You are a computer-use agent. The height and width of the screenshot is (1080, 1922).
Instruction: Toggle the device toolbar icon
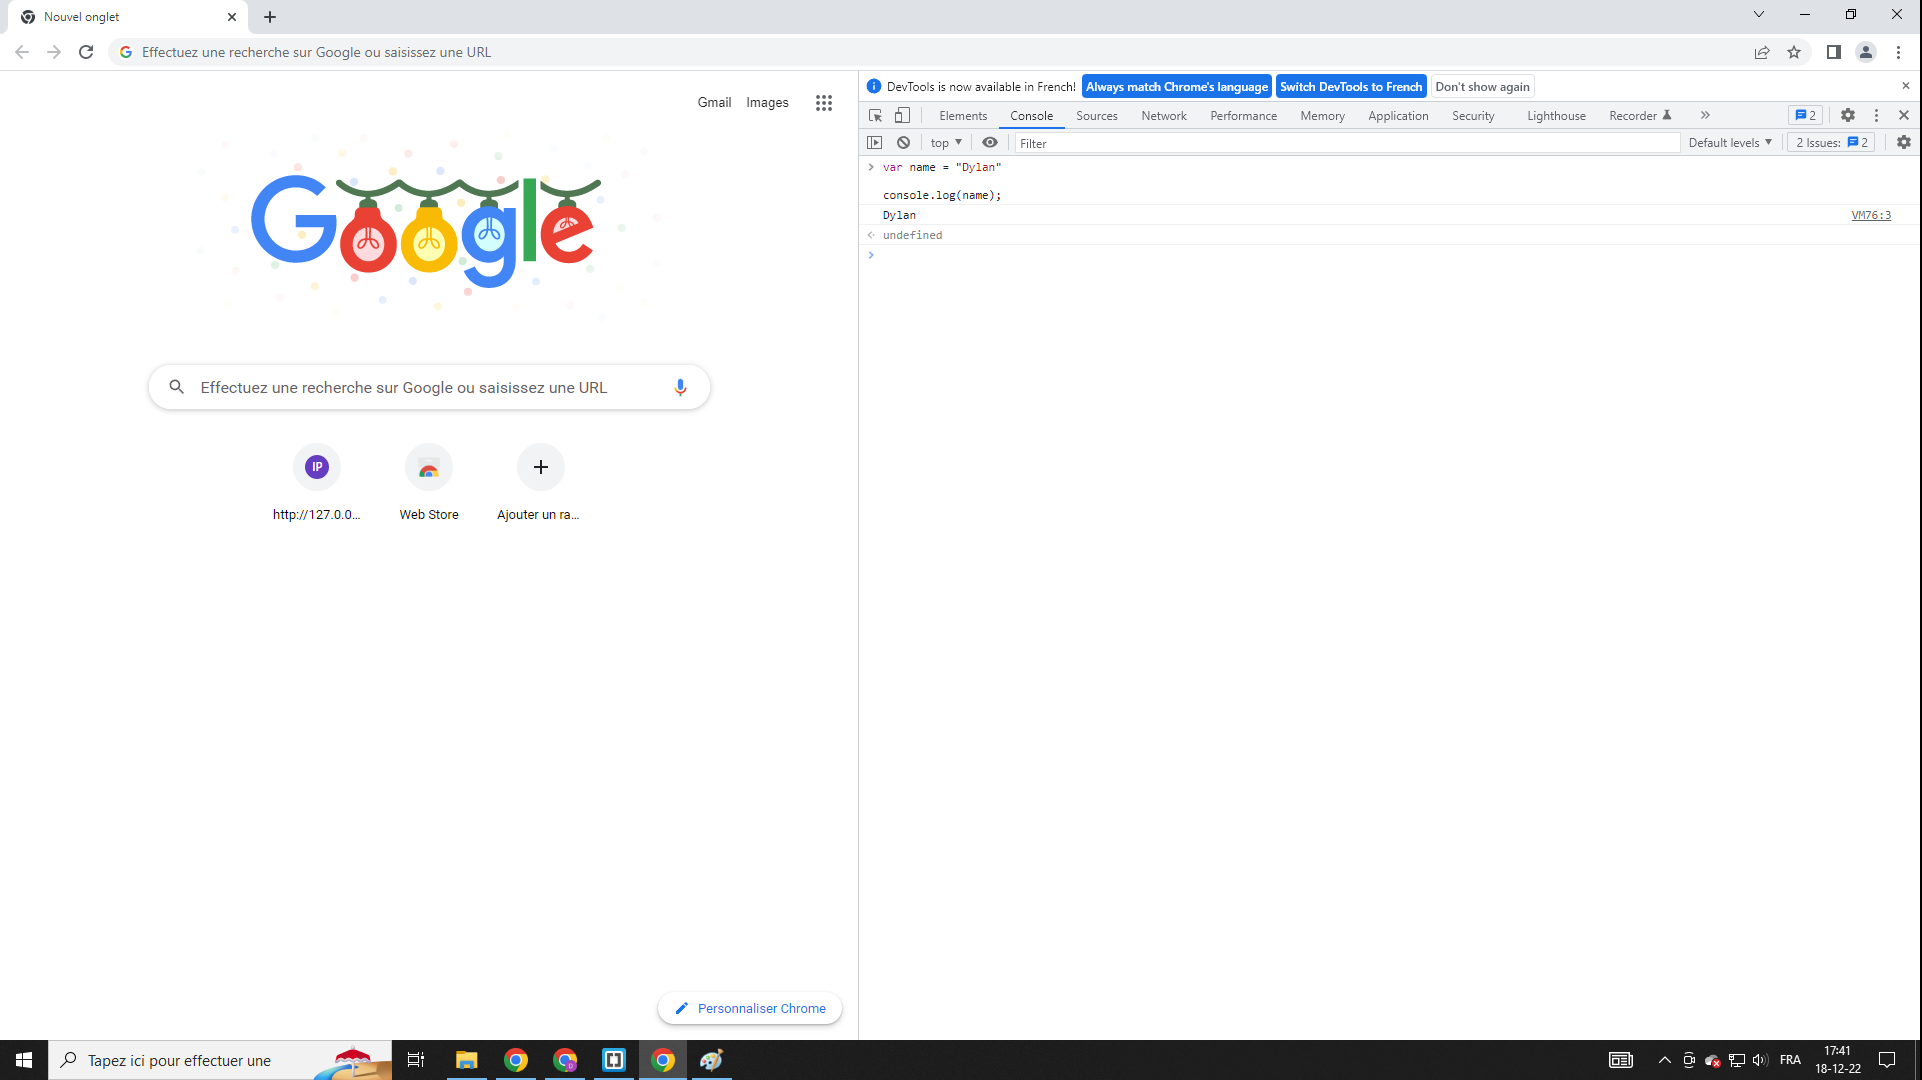tap(902, 115)
